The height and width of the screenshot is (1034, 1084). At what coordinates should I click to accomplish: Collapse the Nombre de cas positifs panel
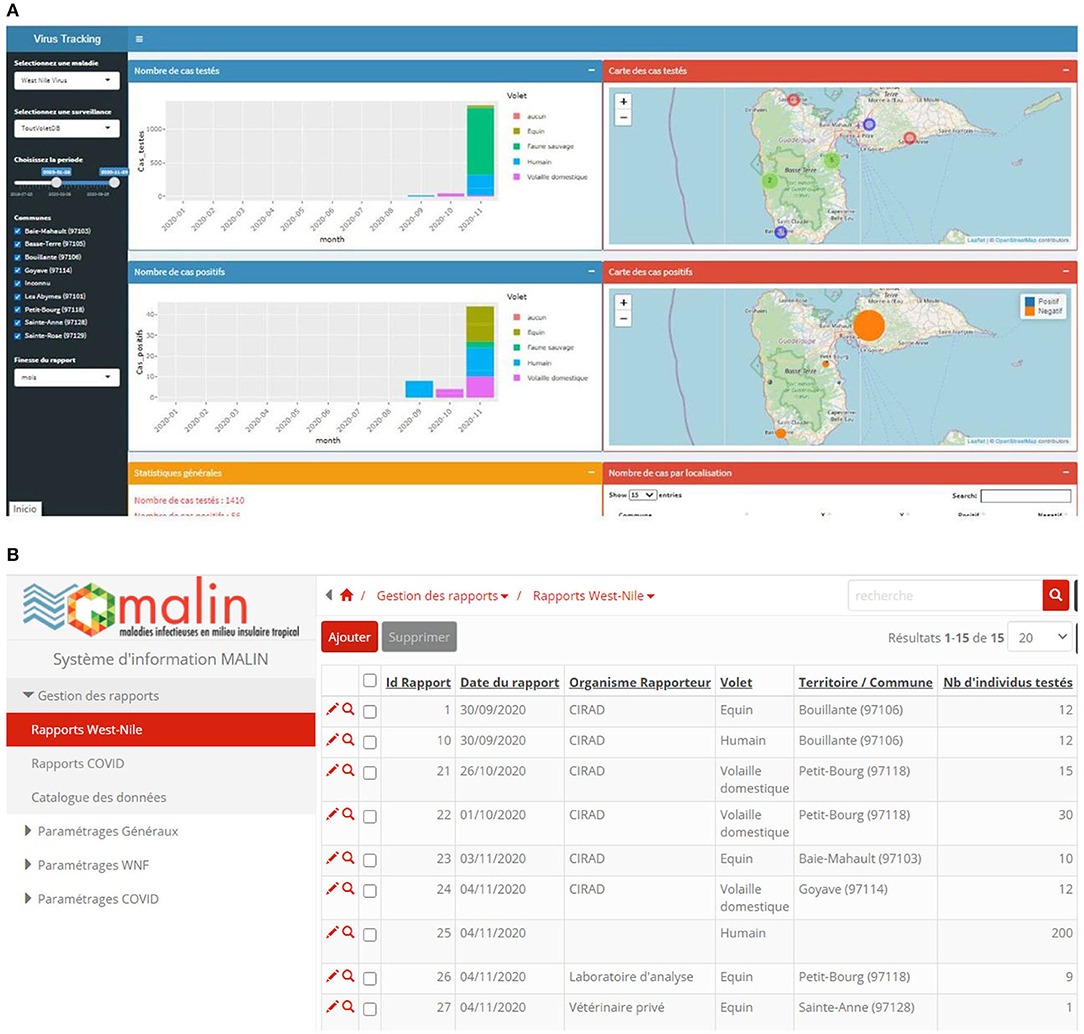click(x=591, y=272)
